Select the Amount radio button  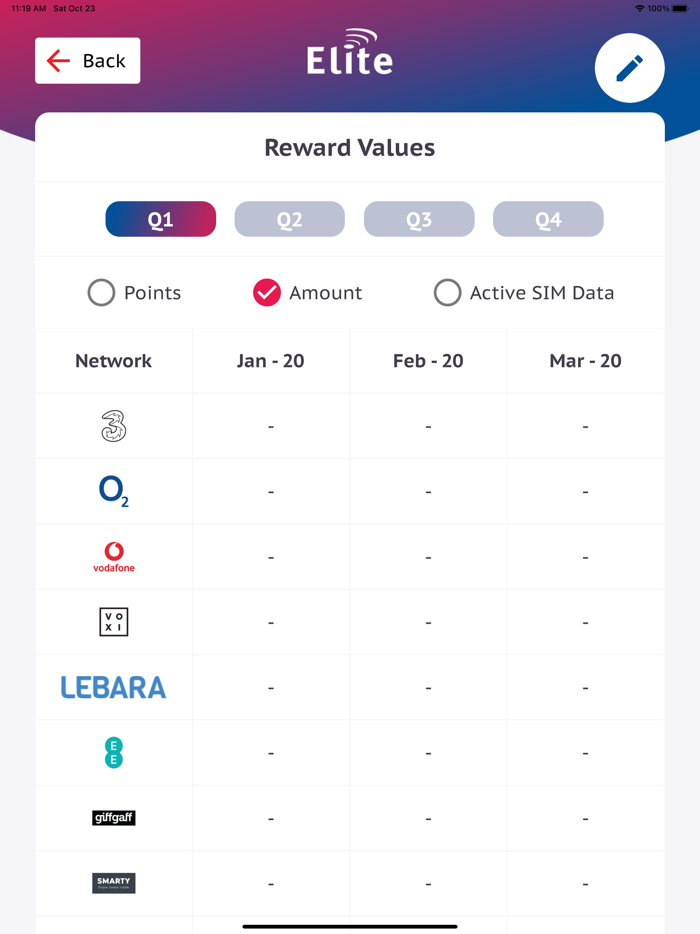[x=266, y=292]
